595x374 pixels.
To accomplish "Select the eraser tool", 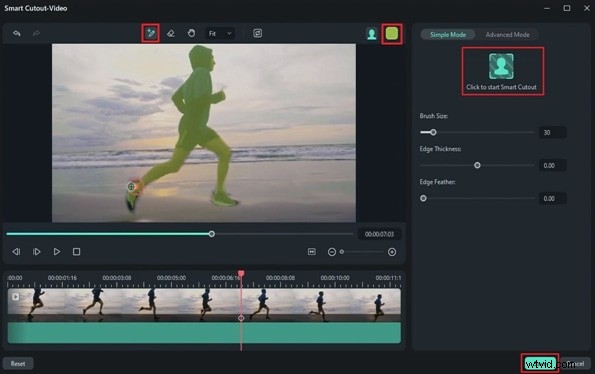I will point(171,33).
